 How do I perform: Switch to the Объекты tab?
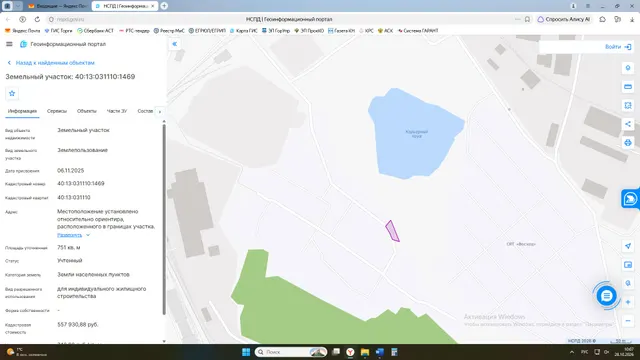tap(87, 111)
